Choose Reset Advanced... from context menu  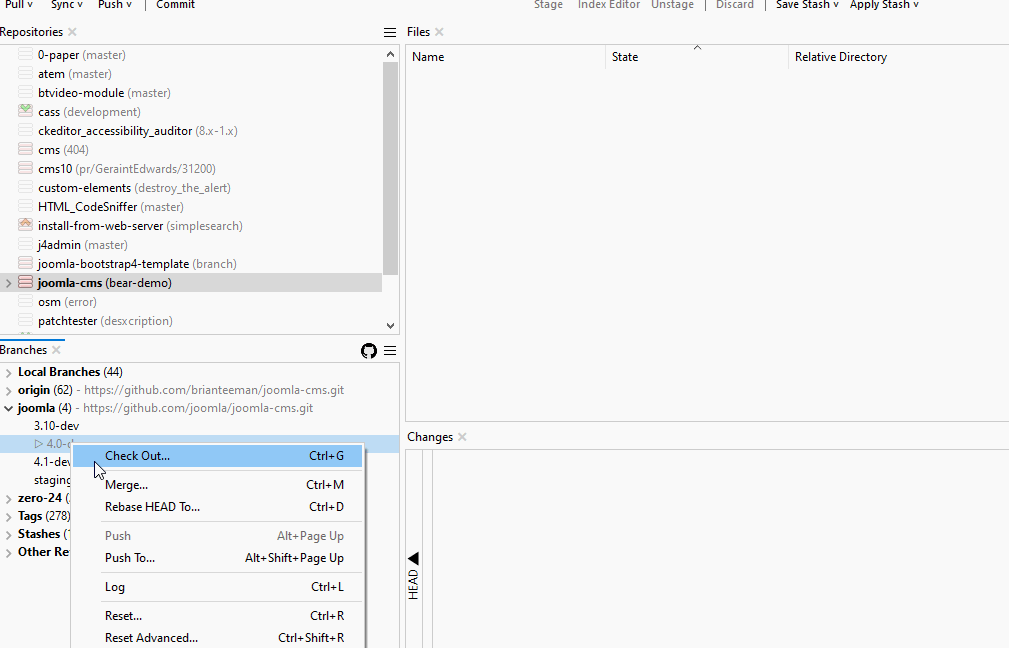pyautogui.click(x=218, y=638)
